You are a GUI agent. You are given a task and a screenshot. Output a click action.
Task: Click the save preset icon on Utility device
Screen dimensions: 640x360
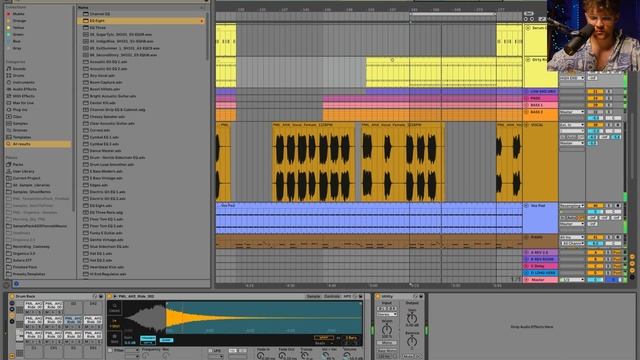tap(421, 296)
